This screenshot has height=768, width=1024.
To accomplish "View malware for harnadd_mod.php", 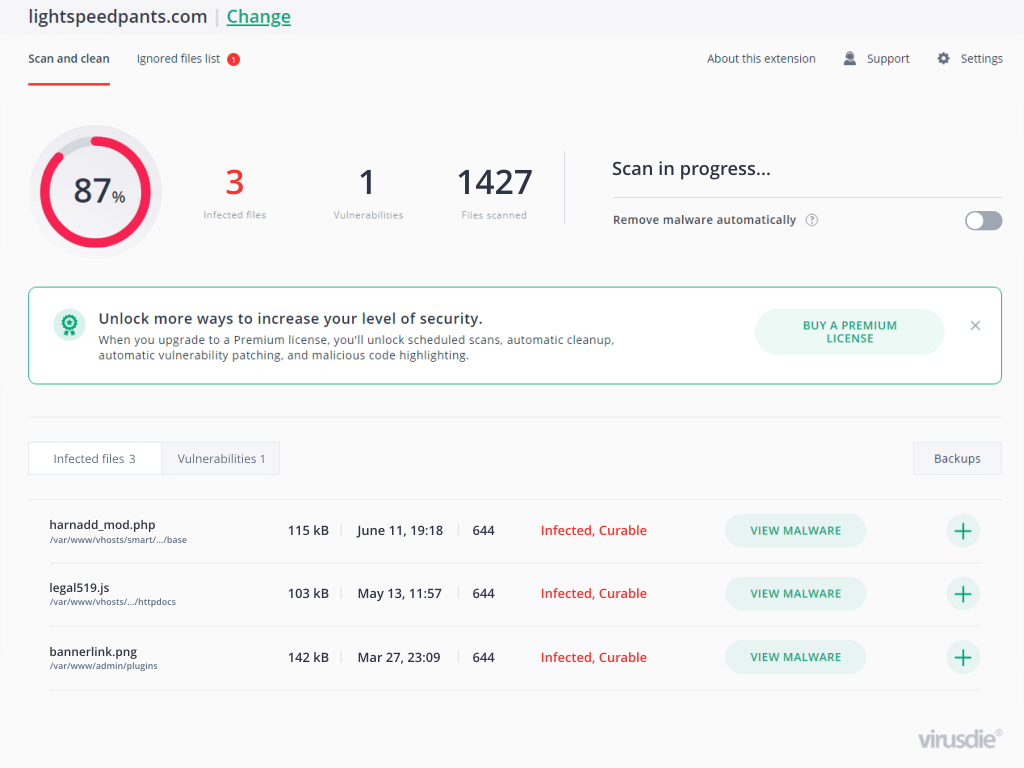I will tap(795, 531).
